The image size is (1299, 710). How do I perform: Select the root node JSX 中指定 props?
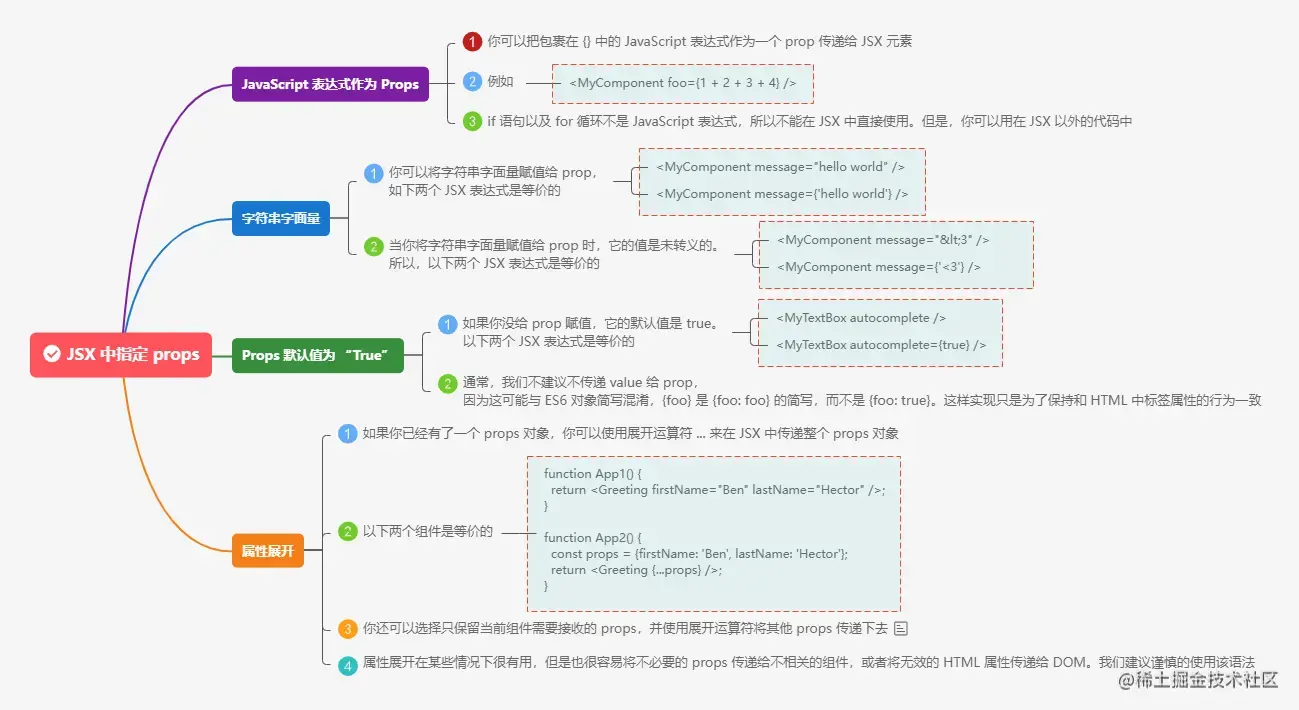121,354
